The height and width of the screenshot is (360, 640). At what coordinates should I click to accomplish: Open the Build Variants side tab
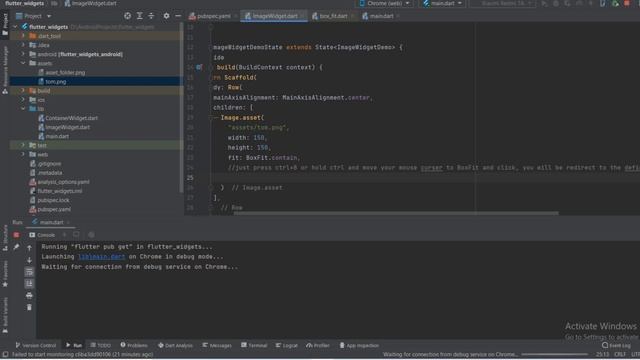point(5,315)
